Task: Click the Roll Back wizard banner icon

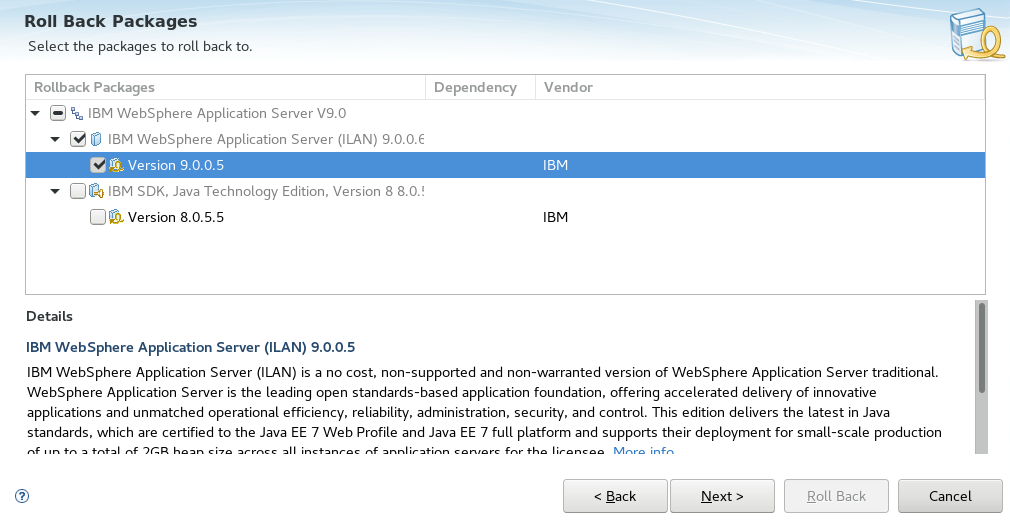Action: [x=977, y=34]
